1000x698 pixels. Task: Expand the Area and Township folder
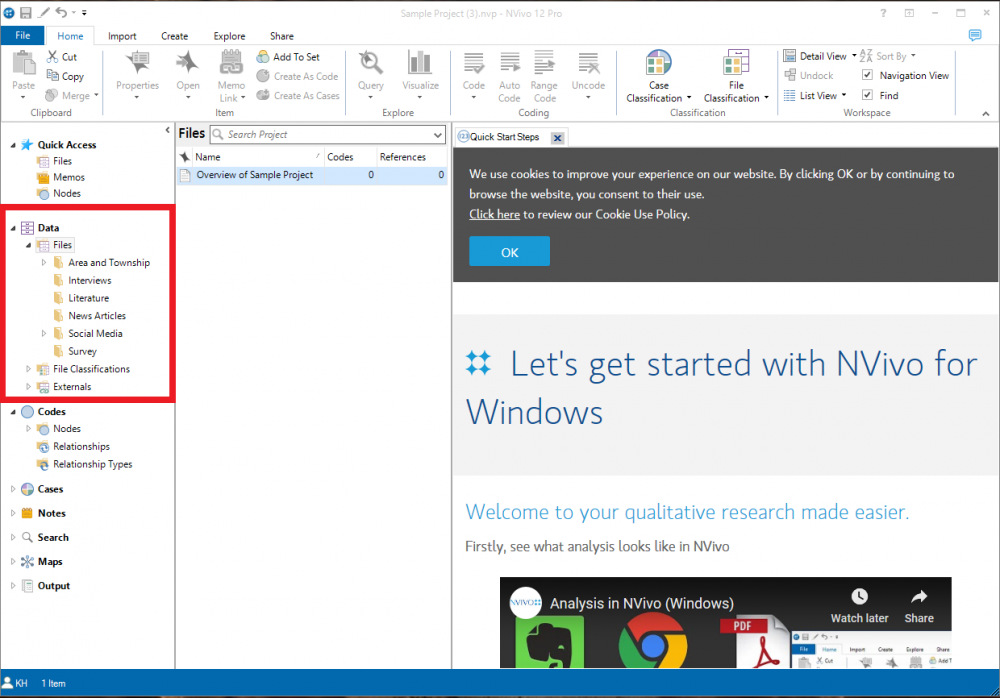(x=43, y=262)
